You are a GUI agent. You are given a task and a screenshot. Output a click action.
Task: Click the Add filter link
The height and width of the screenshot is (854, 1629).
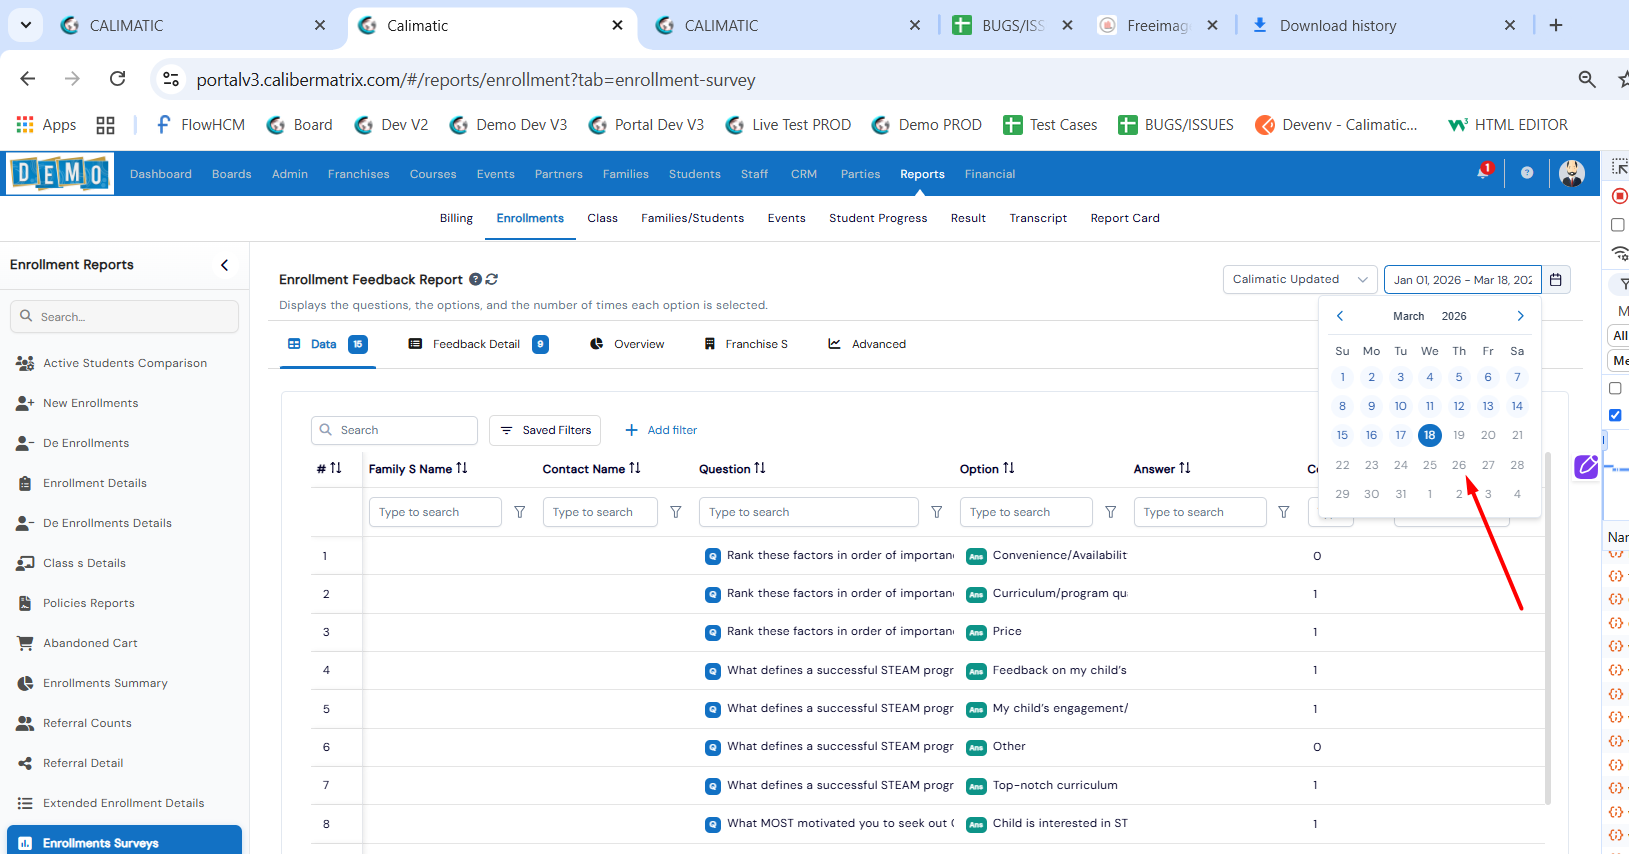point(661,430)
